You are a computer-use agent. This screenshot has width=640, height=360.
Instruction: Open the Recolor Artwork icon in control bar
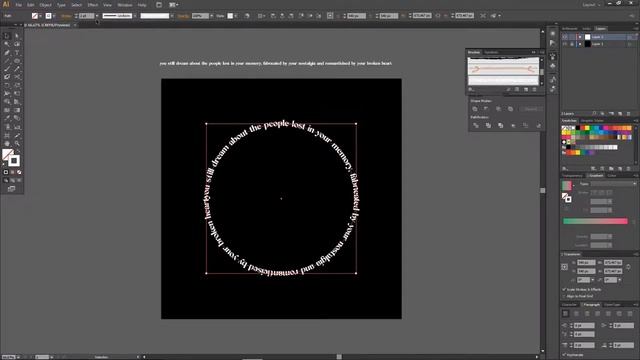[247, 16]
